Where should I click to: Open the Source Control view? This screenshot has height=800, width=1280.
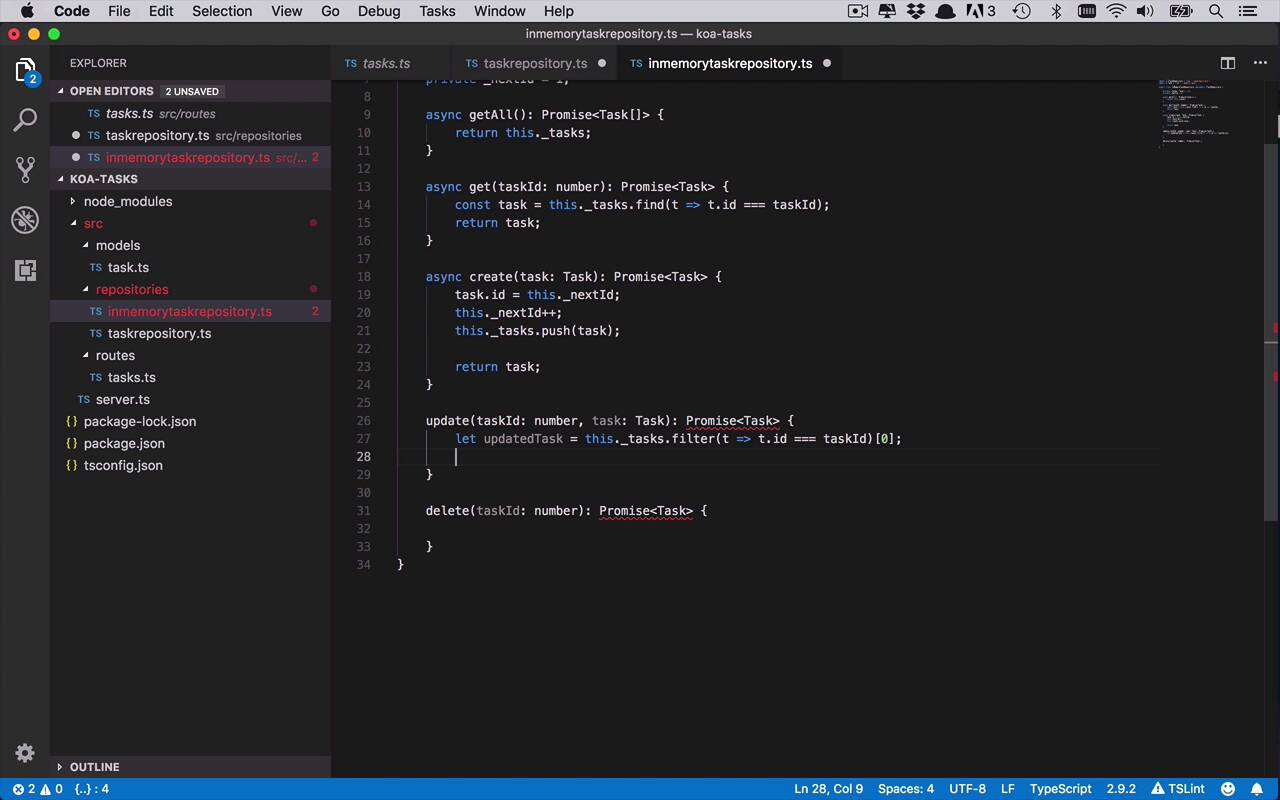tap(25, 170)
